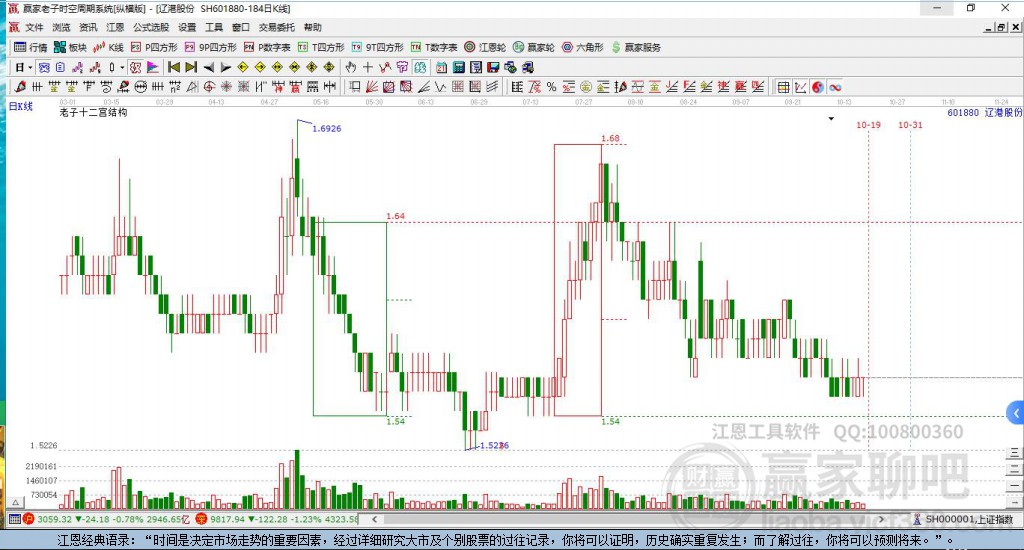Click the percent sign tool icon
Screen dimensions: 1024x550
[551, 87]
